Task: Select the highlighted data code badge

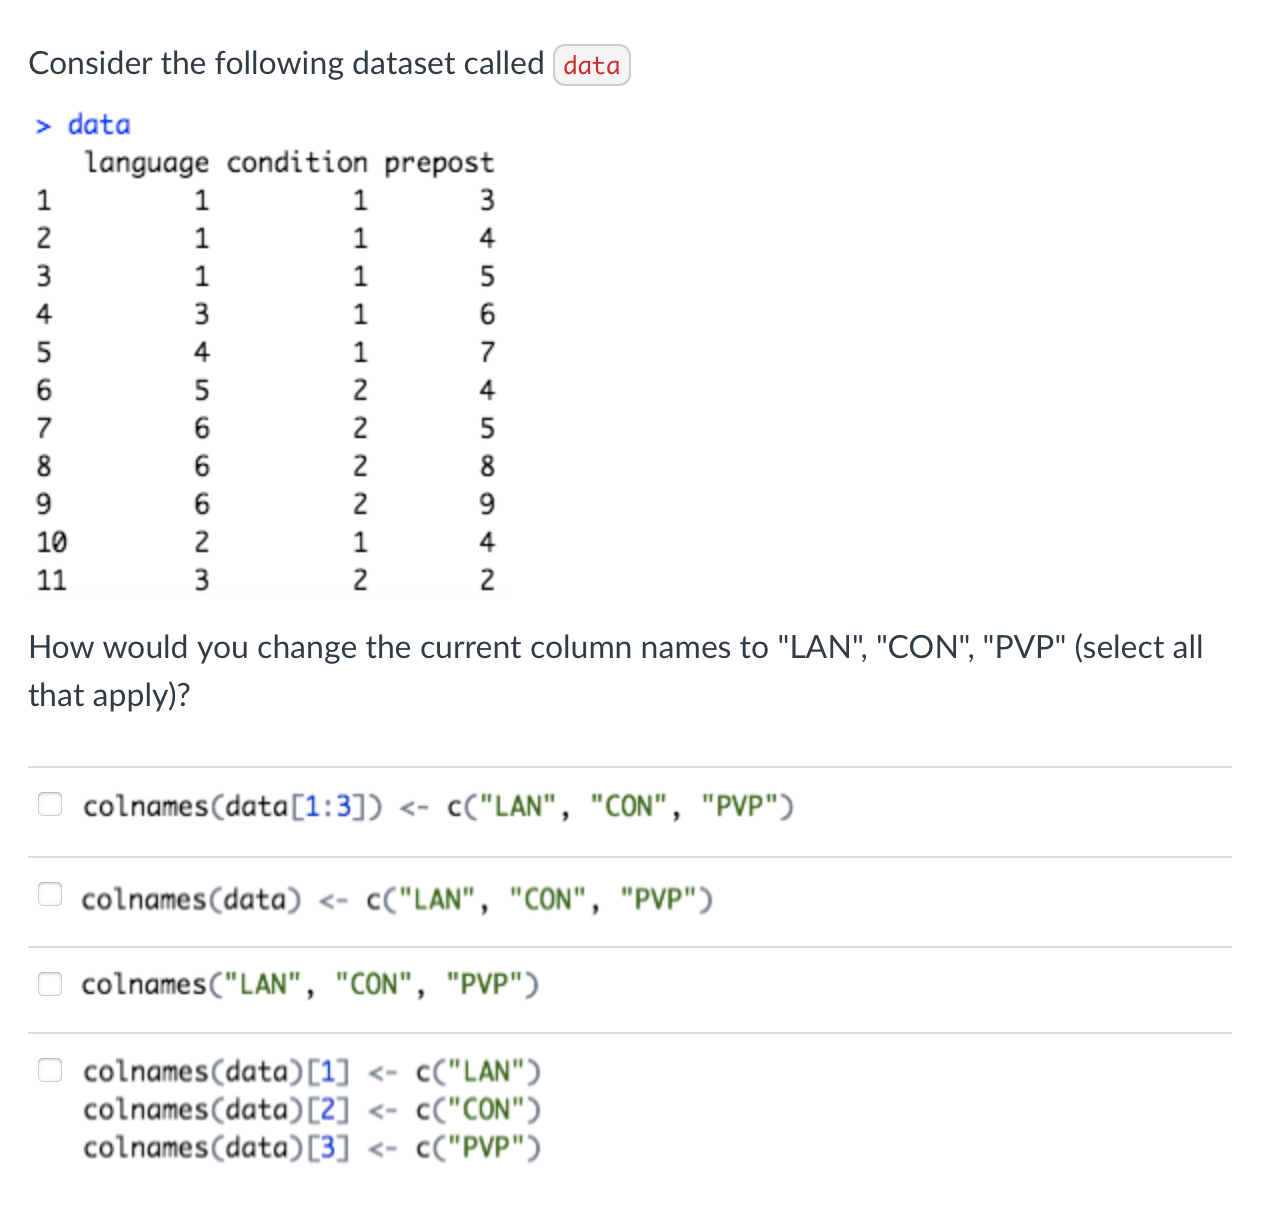Action: (x=591, y=64)
